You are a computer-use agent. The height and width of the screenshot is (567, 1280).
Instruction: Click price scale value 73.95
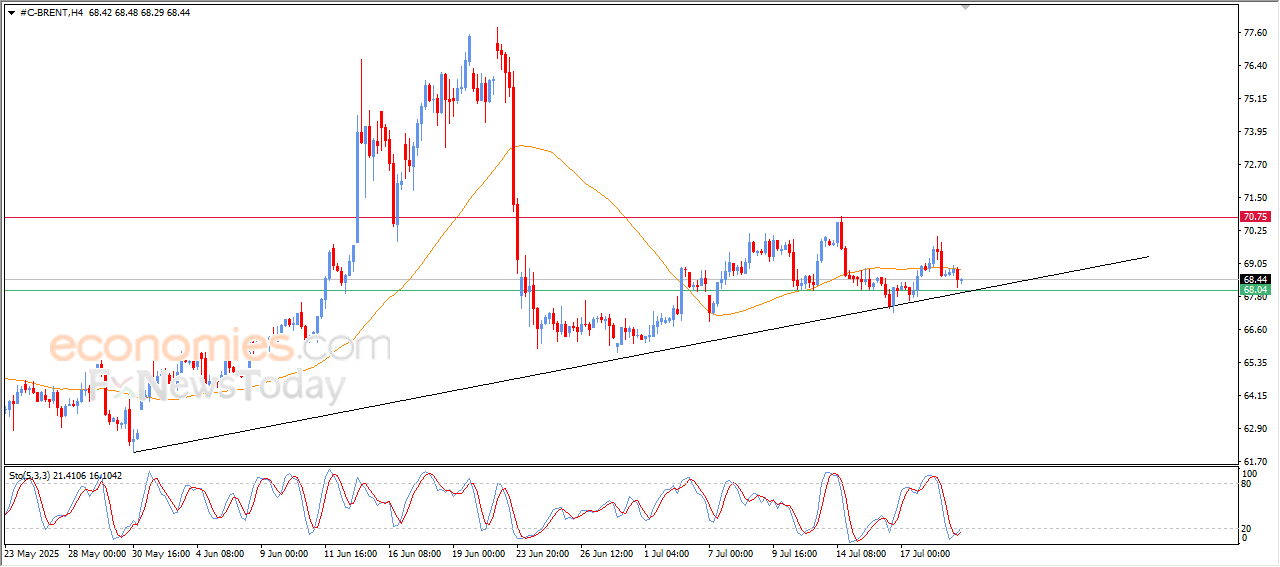coord(1254,132)
